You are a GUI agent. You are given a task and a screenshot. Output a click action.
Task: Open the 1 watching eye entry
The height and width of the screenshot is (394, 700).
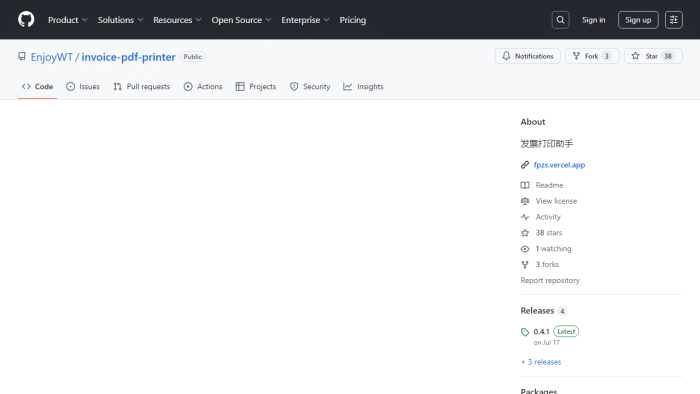pyautogui.click(x=546, y=249)
